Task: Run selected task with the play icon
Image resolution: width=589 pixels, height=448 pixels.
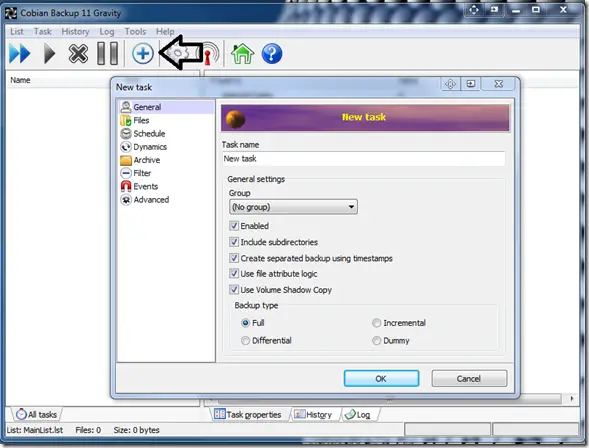Action: [49, 54]
